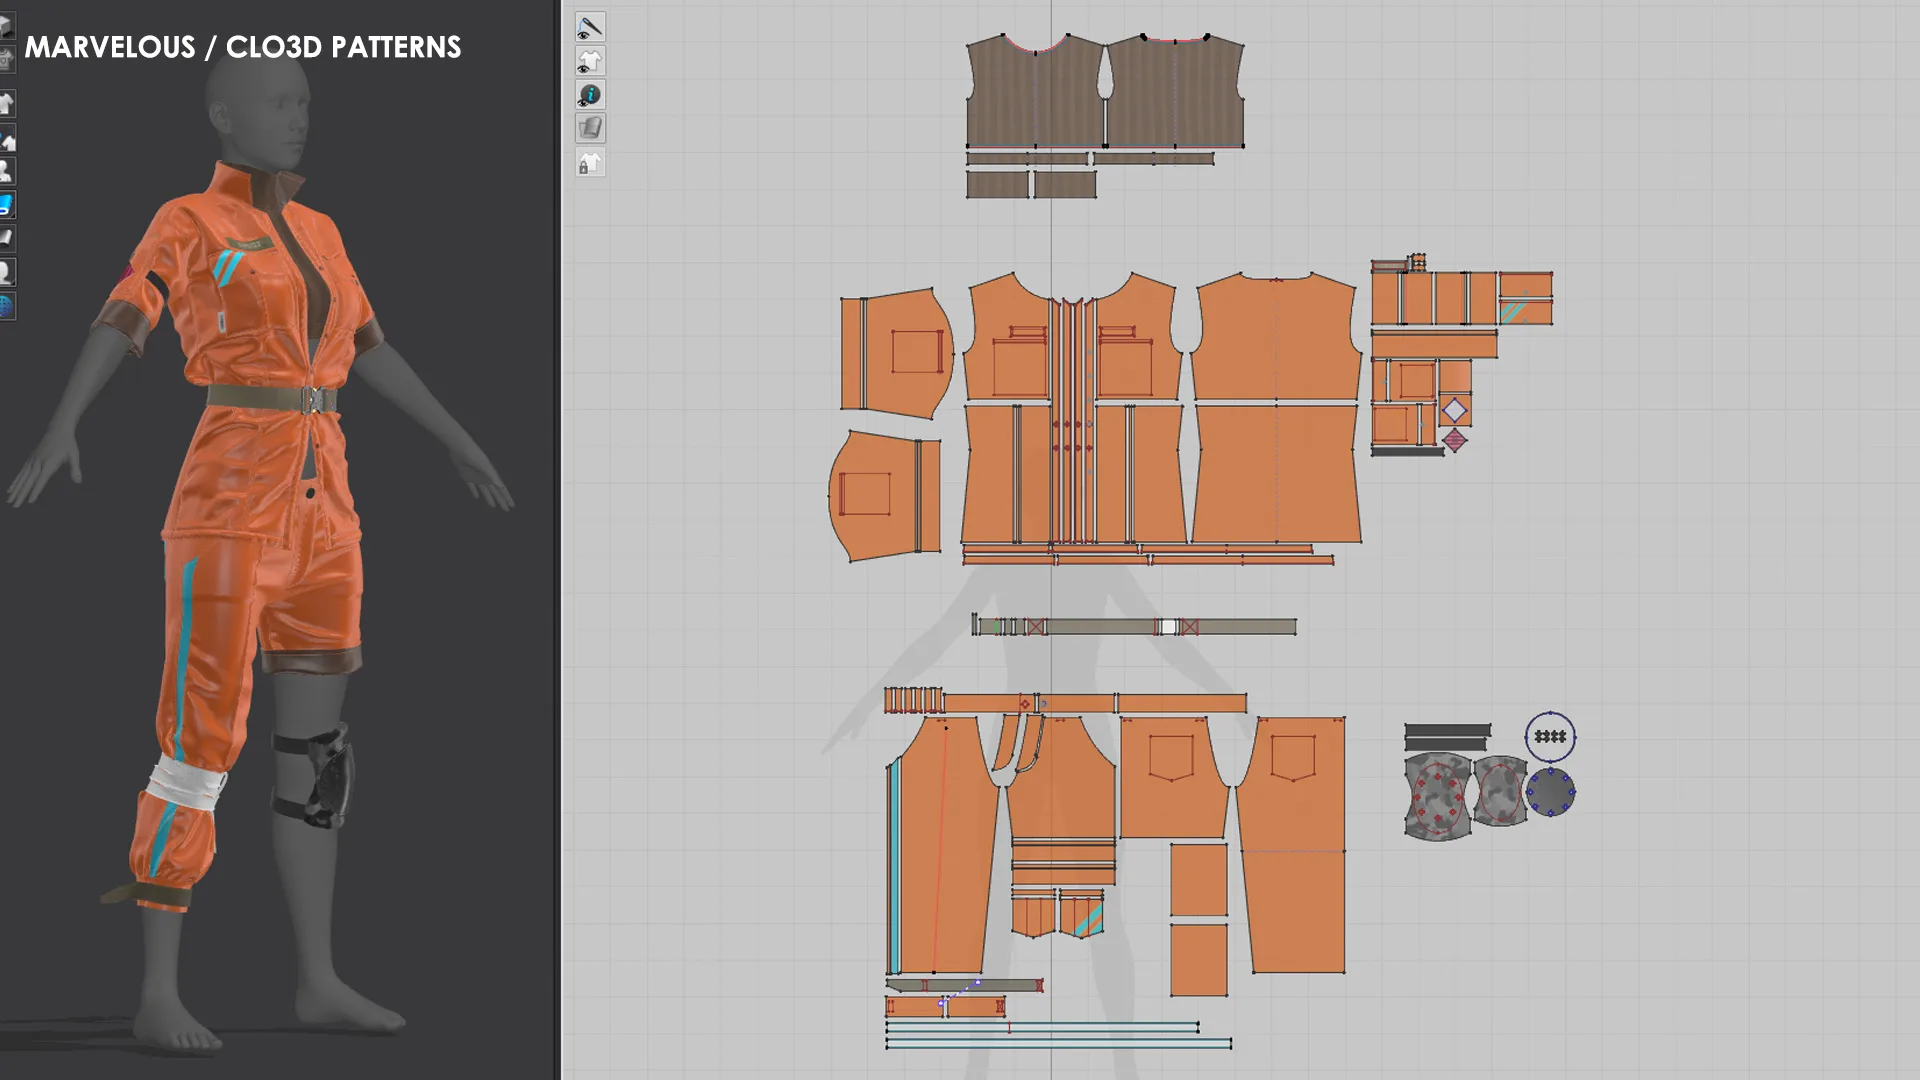Viewport: 1920px width, 1080px height.
Task: Select the smaller camo knee pad pattern
Action: pyautogui.click(x=1499, y=790)
